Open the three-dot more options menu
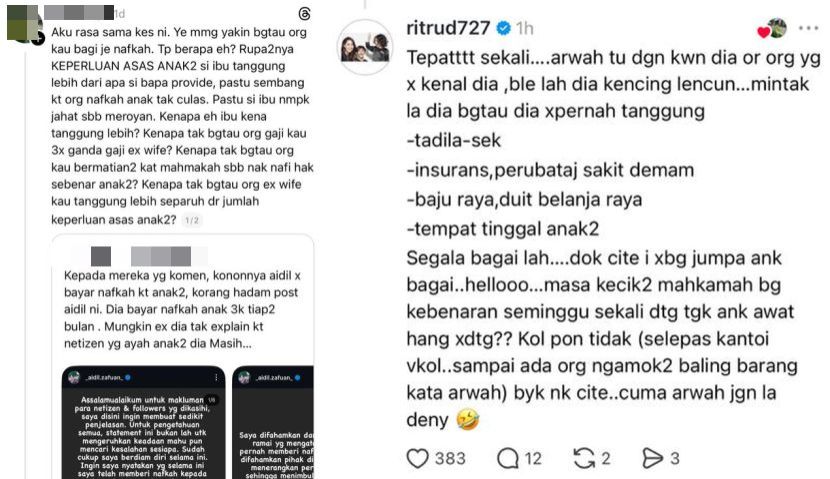 pyautogui.click(x=808, y=28)
